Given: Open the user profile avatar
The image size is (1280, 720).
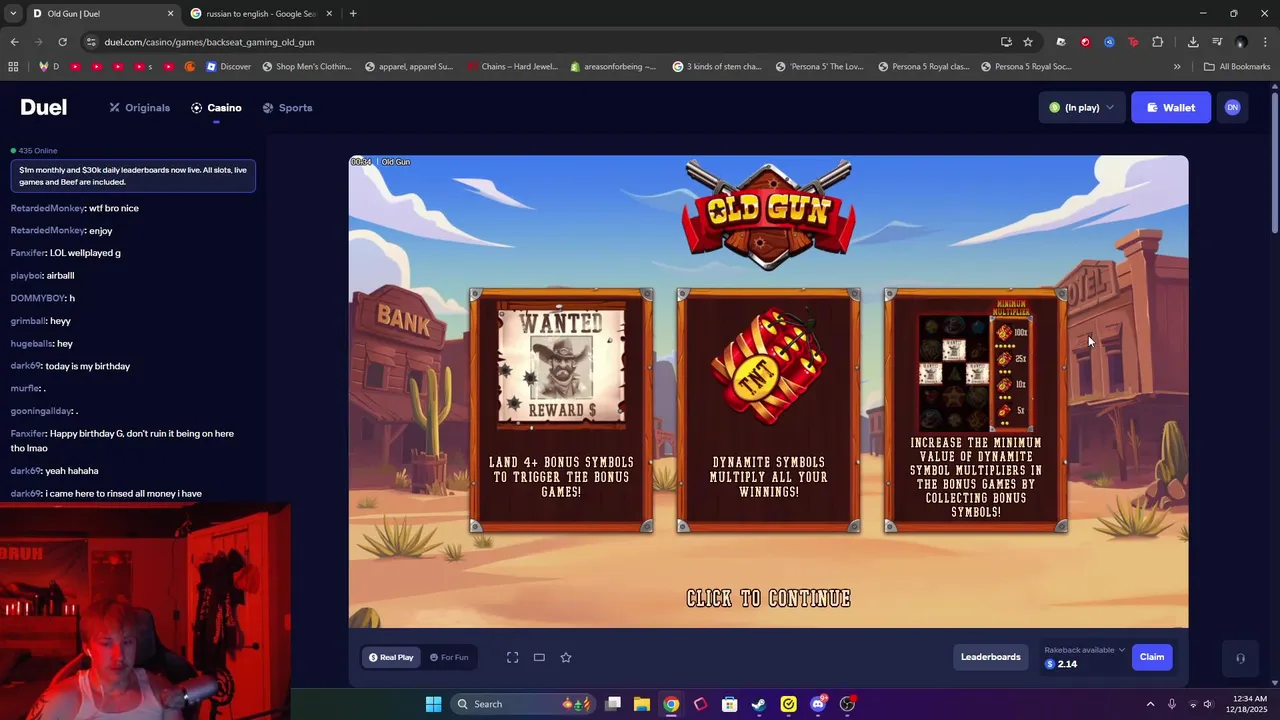Looking at the screenshot, I should (x=1232, y=108).
